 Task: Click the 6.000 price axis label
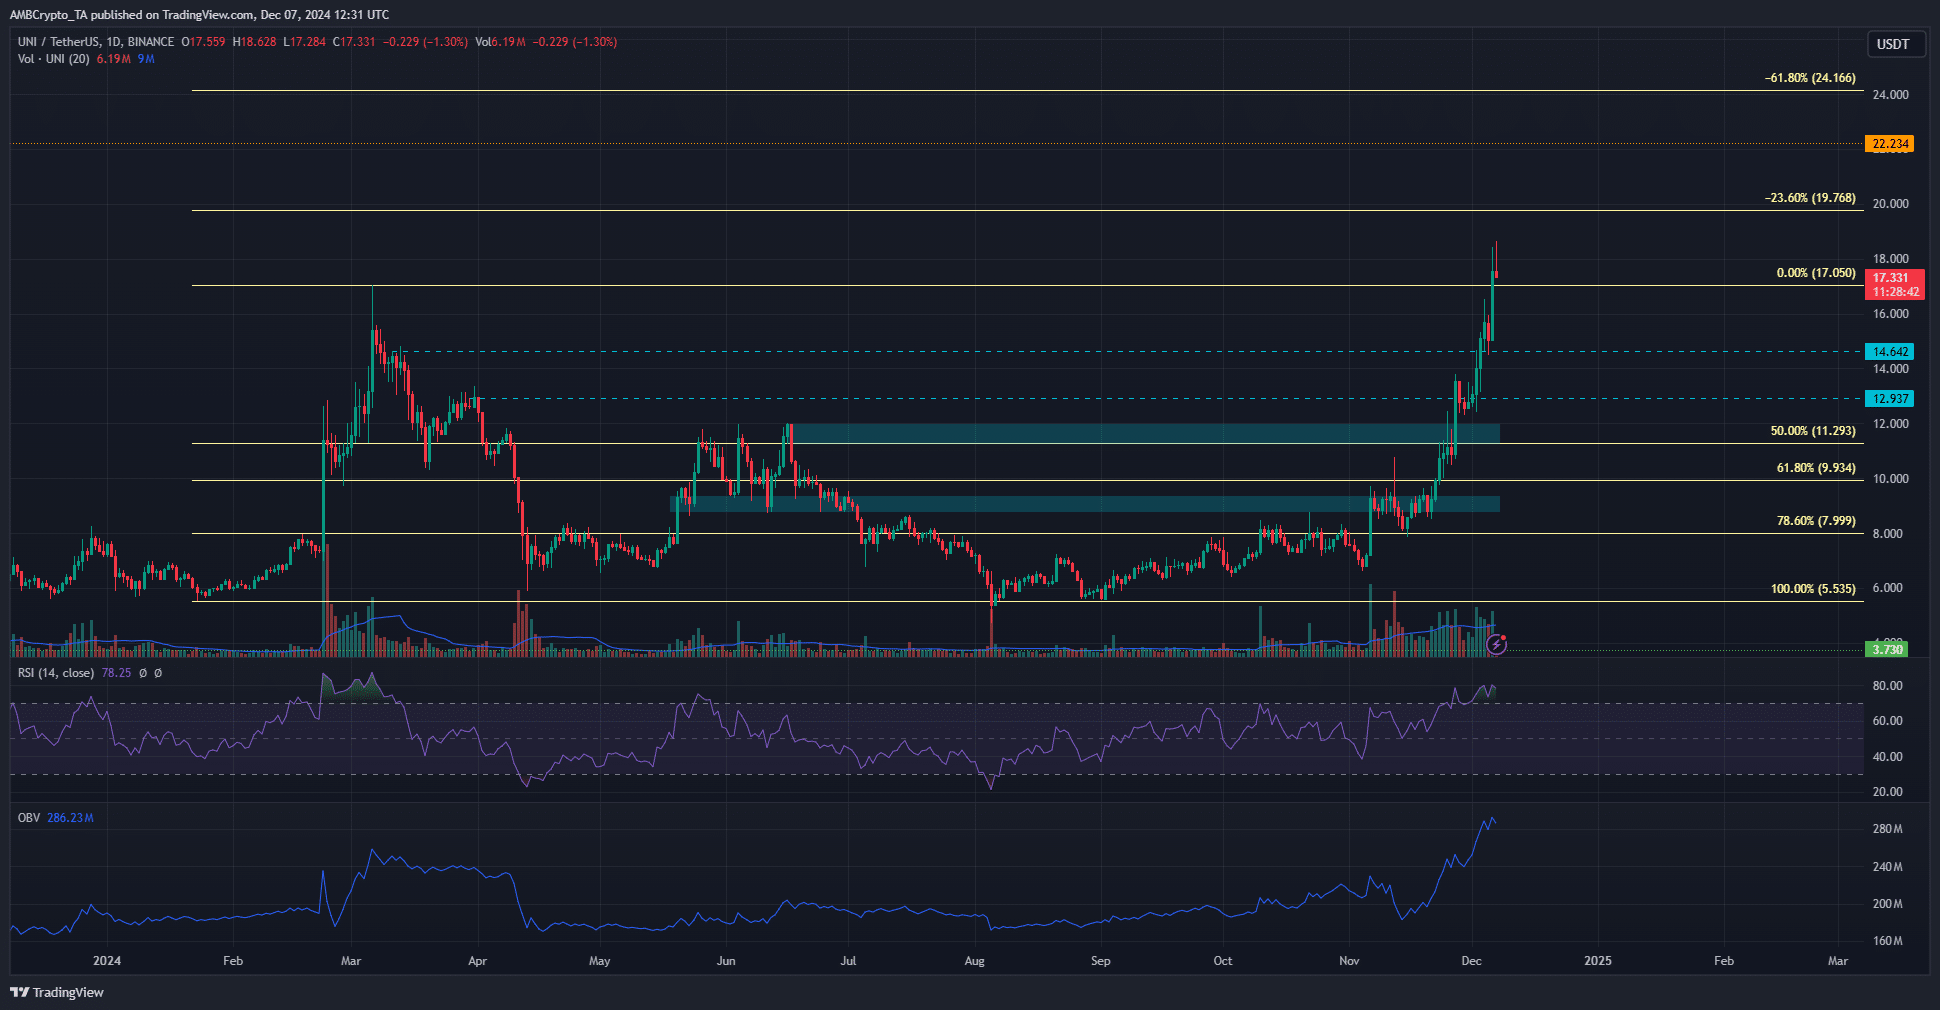point(1887,588)
